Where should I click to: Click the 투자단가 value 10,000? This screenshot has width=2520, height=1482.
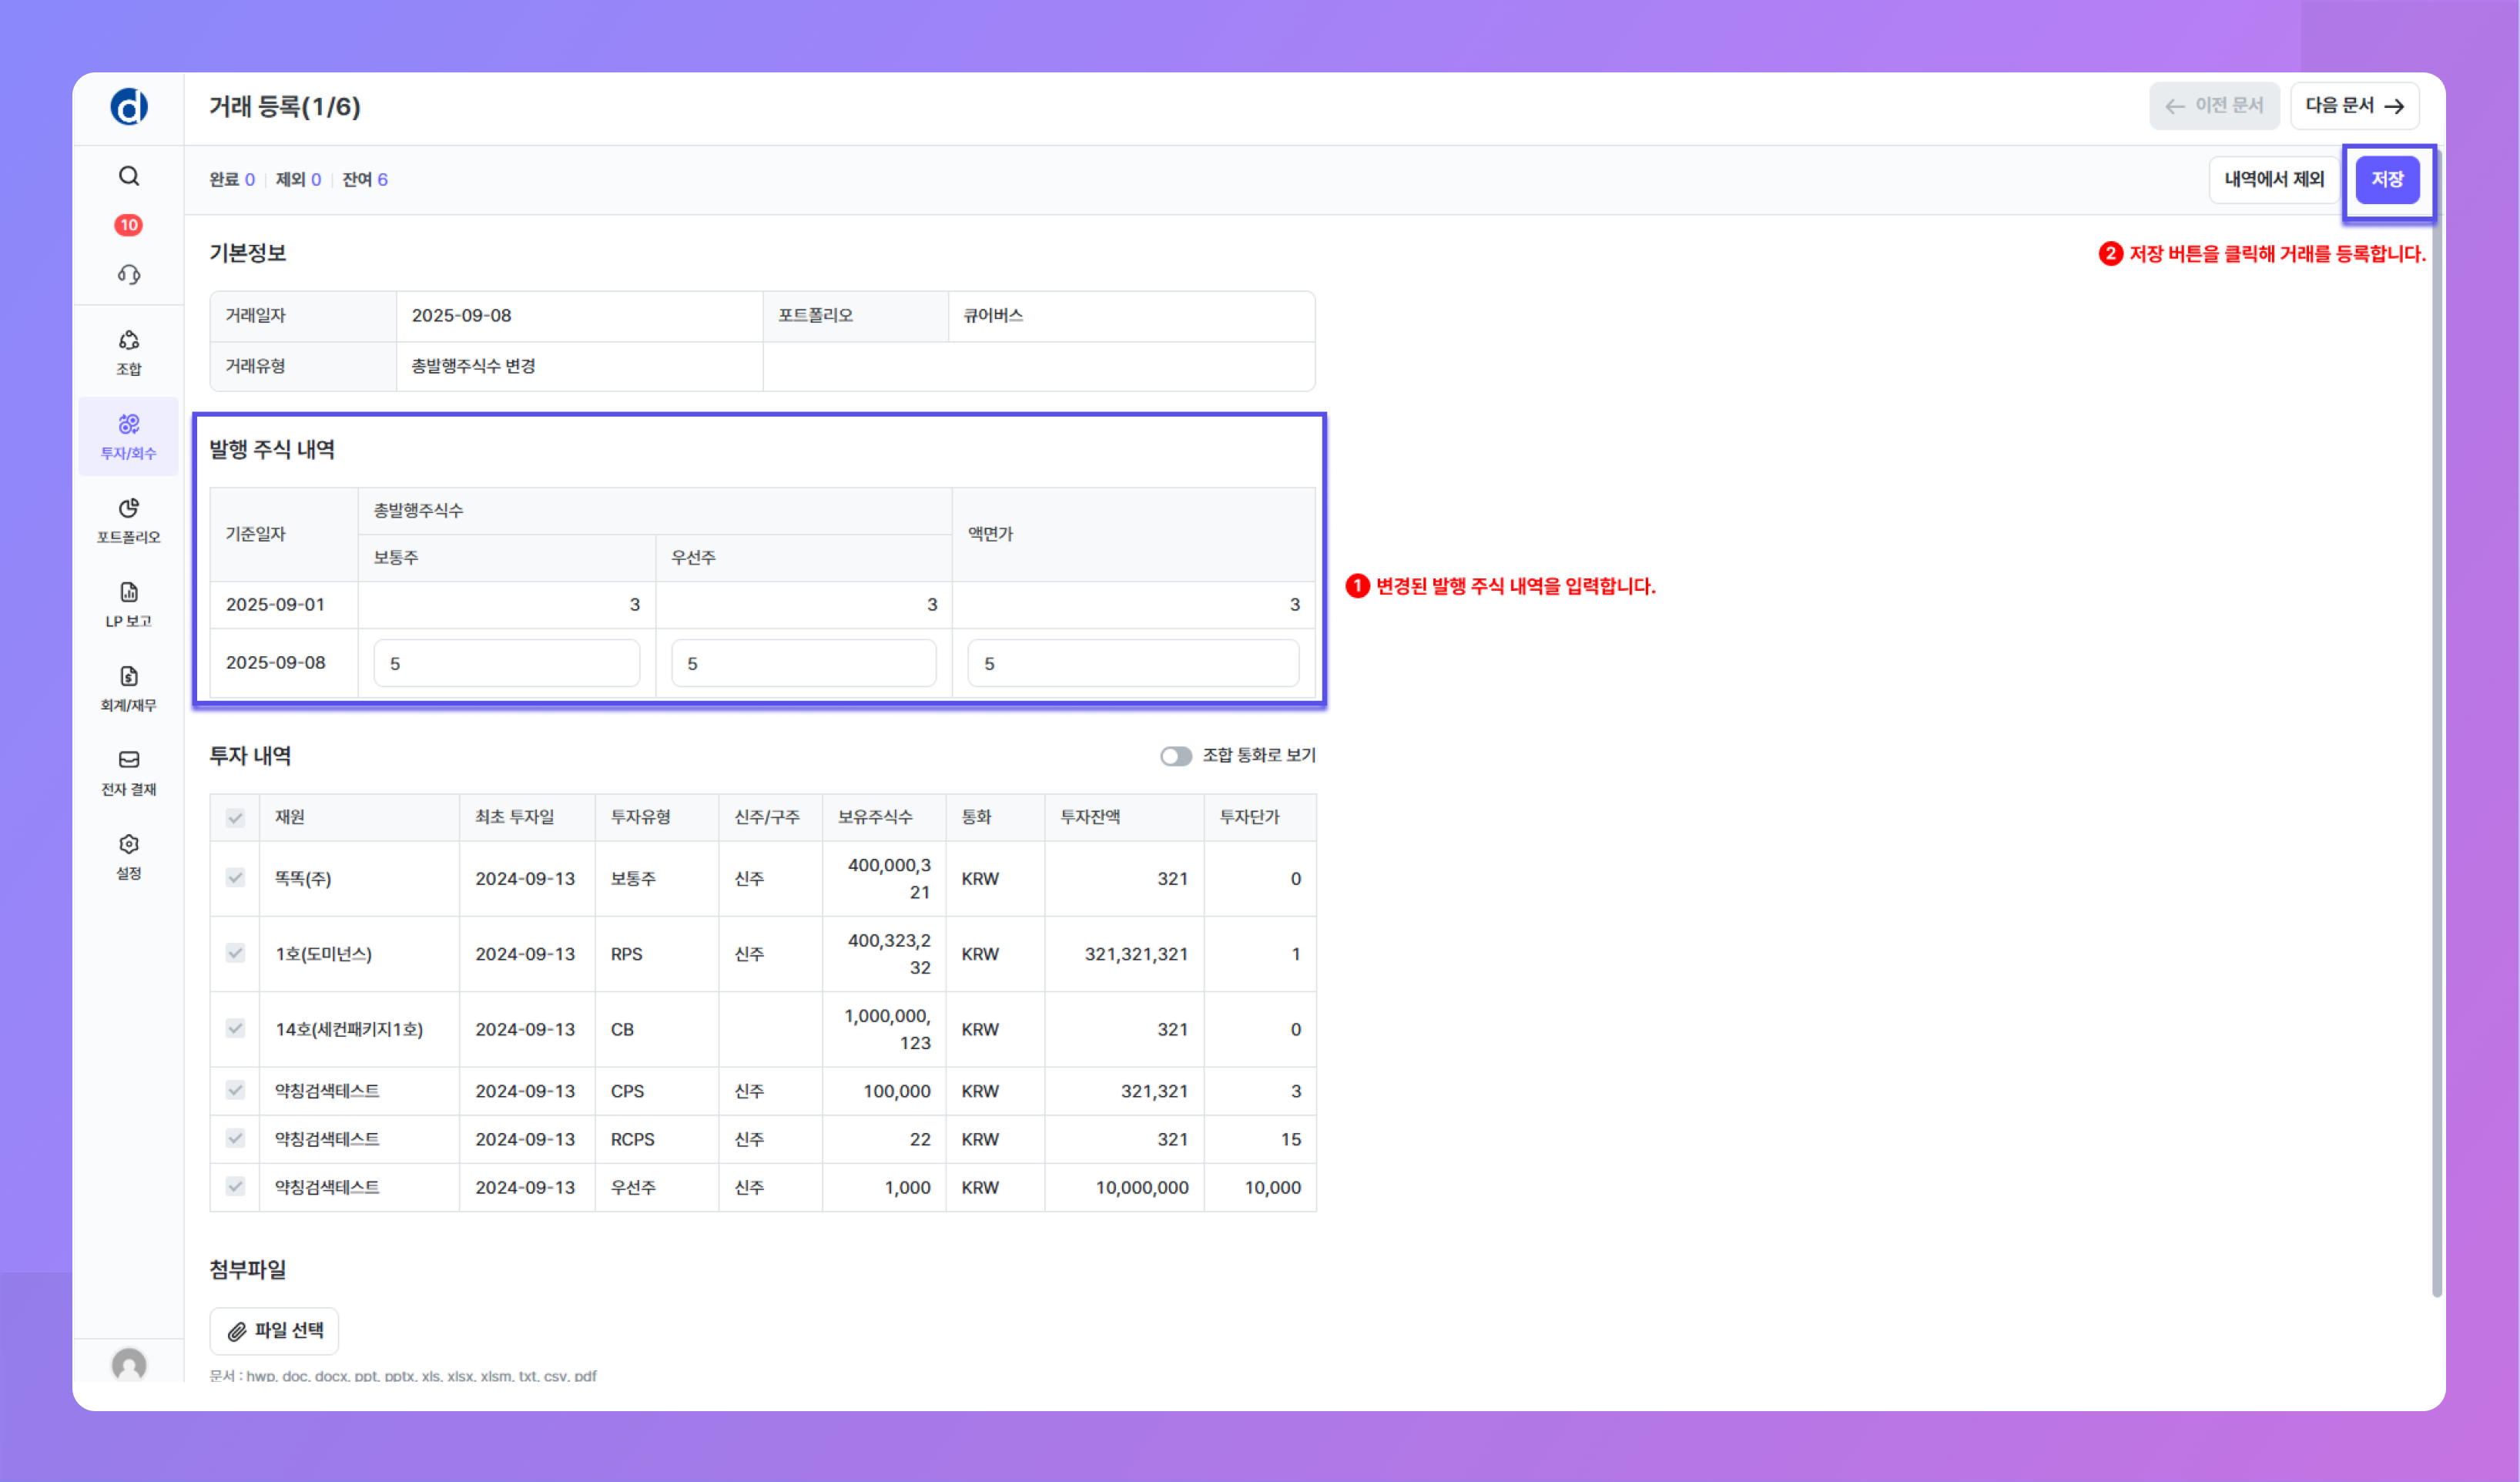[x=1272, y=1188]
